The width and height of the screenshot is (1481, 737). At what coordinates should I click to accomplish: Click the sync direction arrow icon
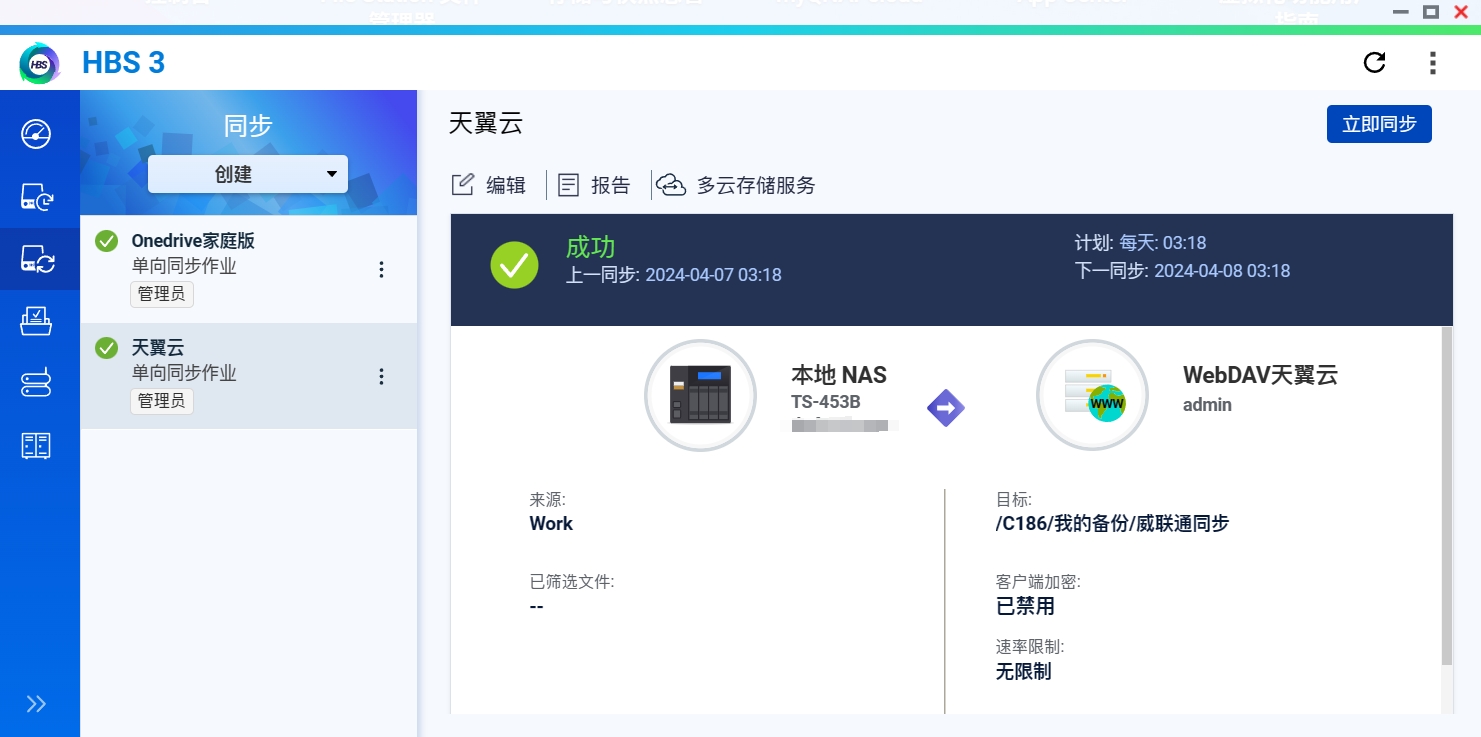click(946, 407)
